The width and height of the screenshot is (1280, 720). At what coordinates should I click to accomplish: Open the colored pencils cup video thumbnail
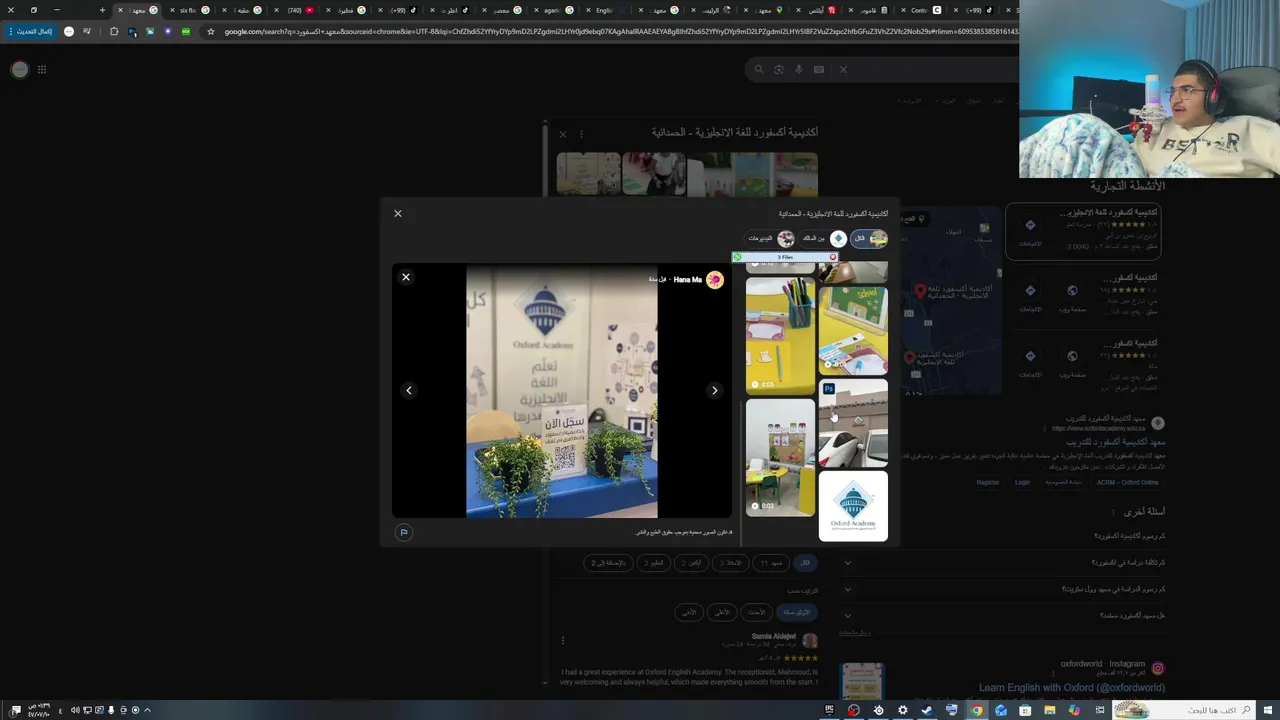click(x=780, y=336)
